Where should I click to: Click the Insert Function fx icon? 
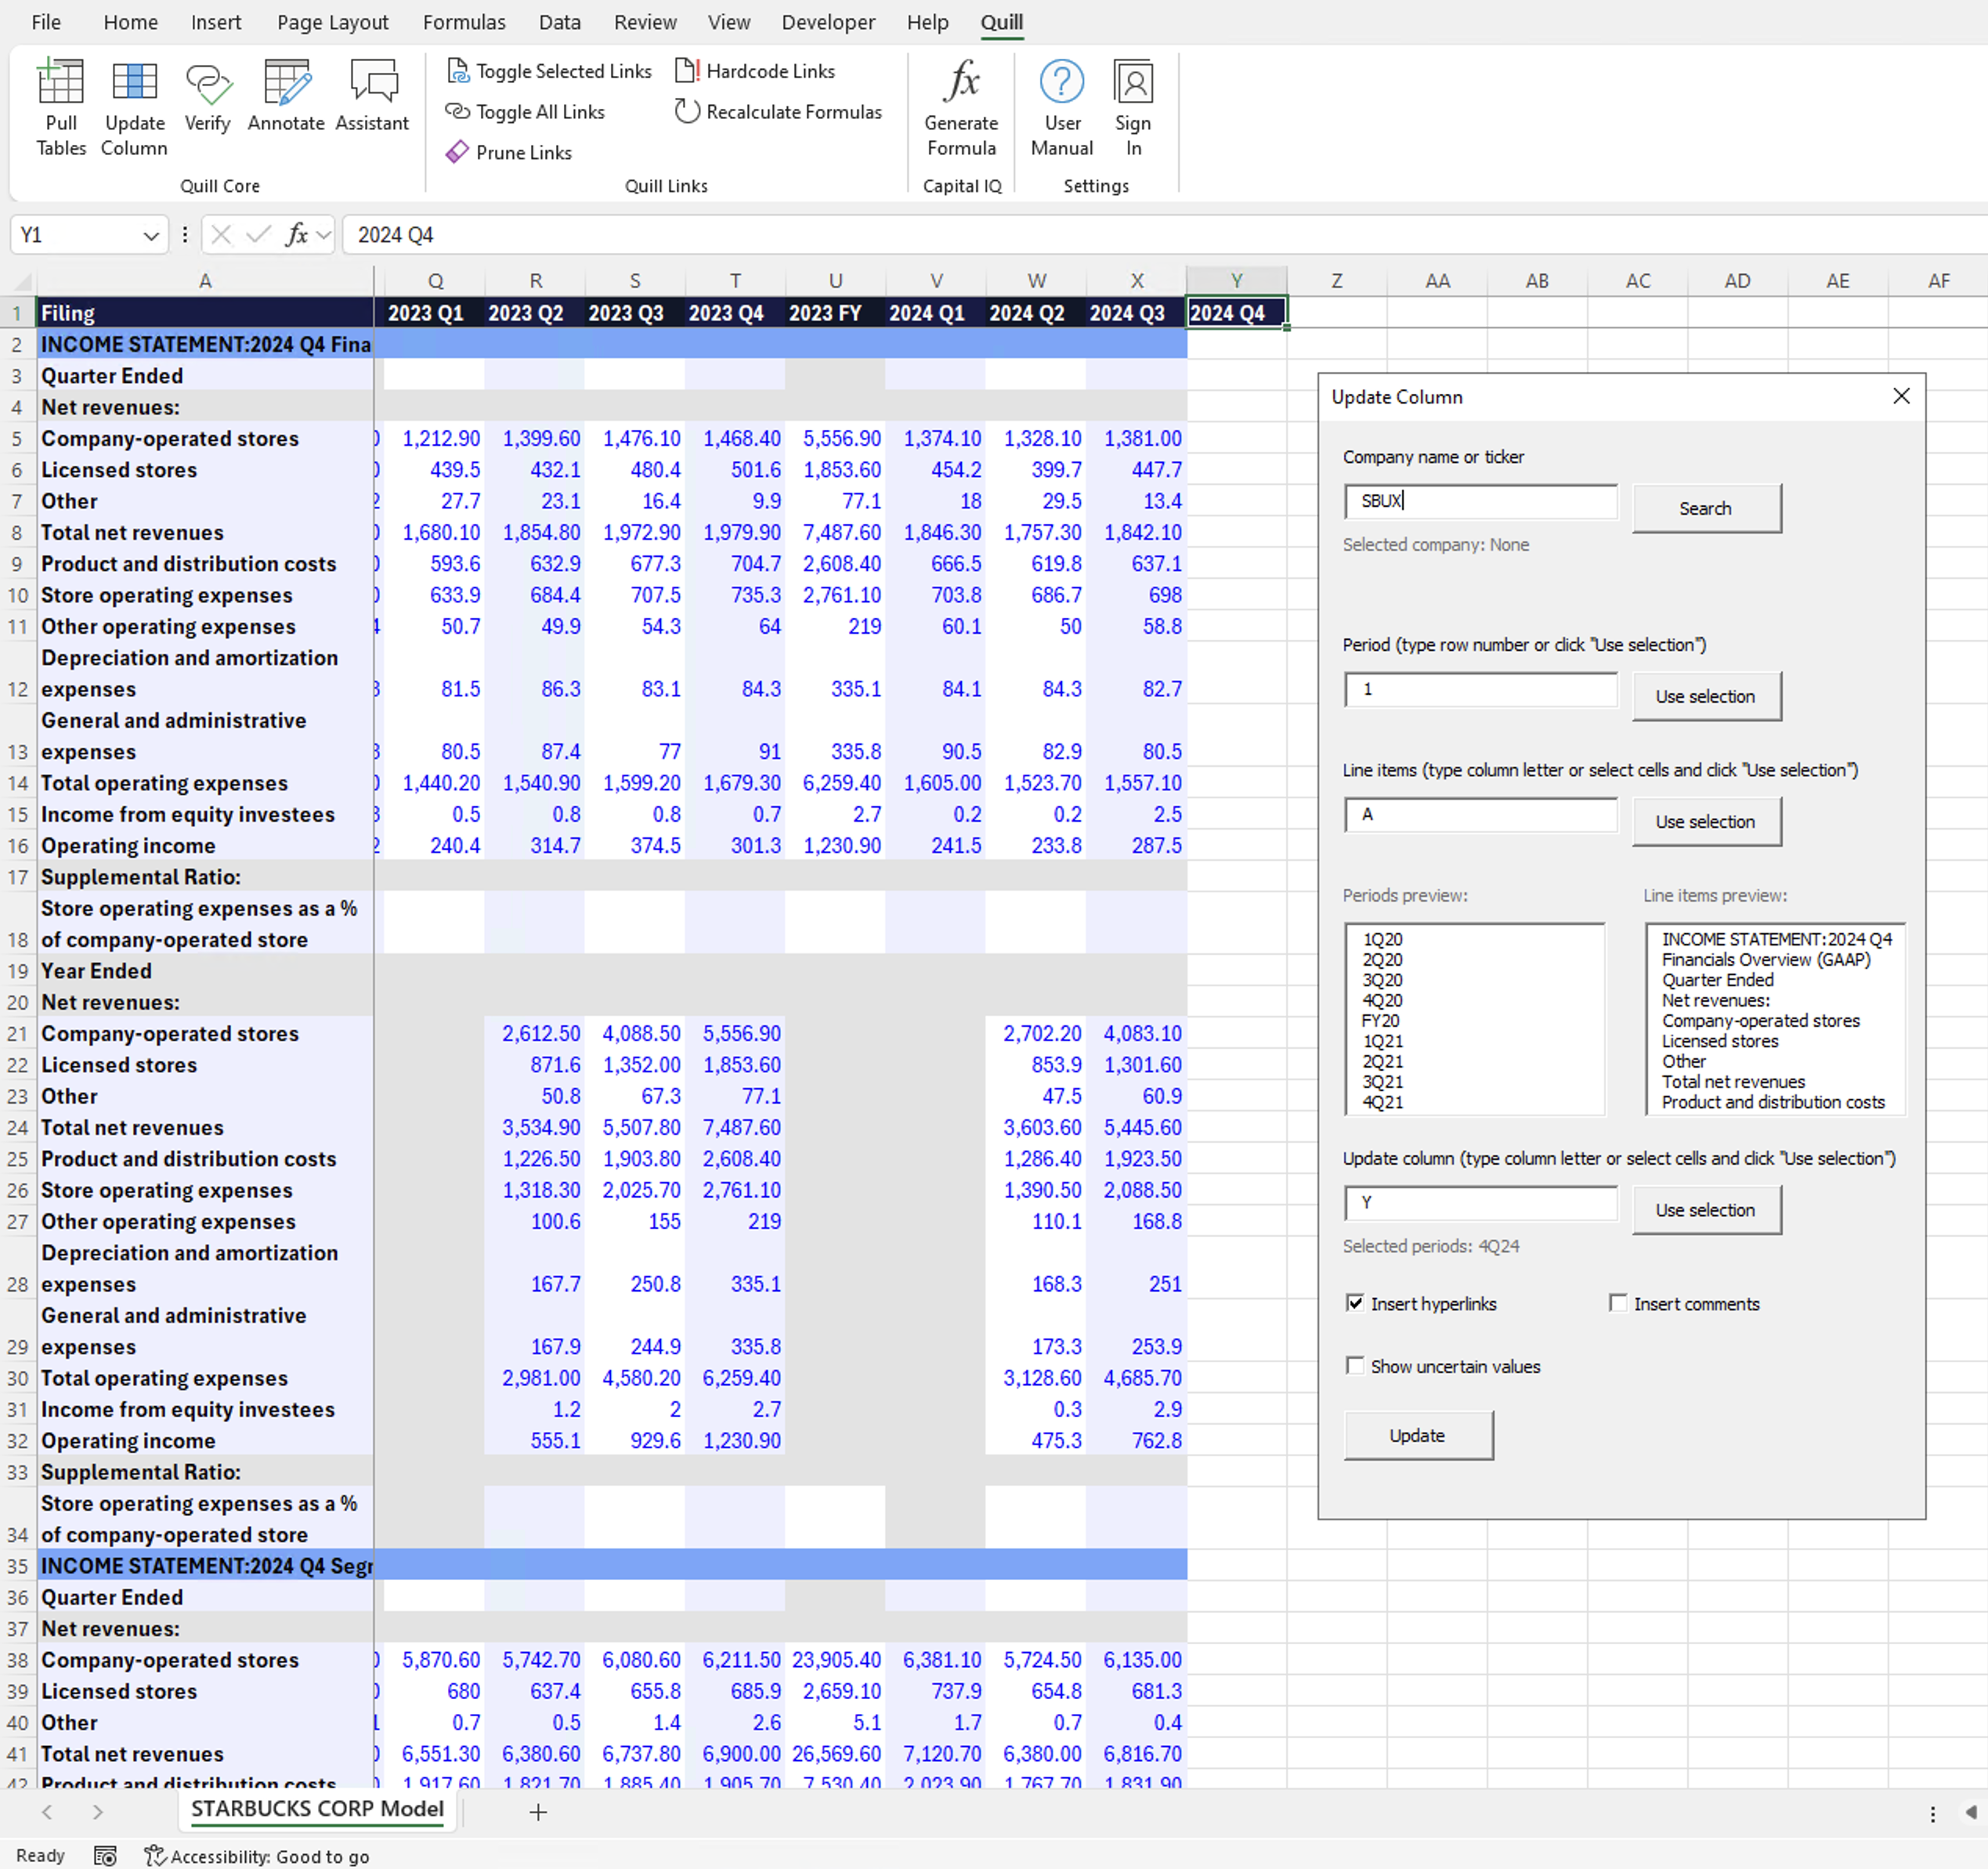[x=296, y=234]
